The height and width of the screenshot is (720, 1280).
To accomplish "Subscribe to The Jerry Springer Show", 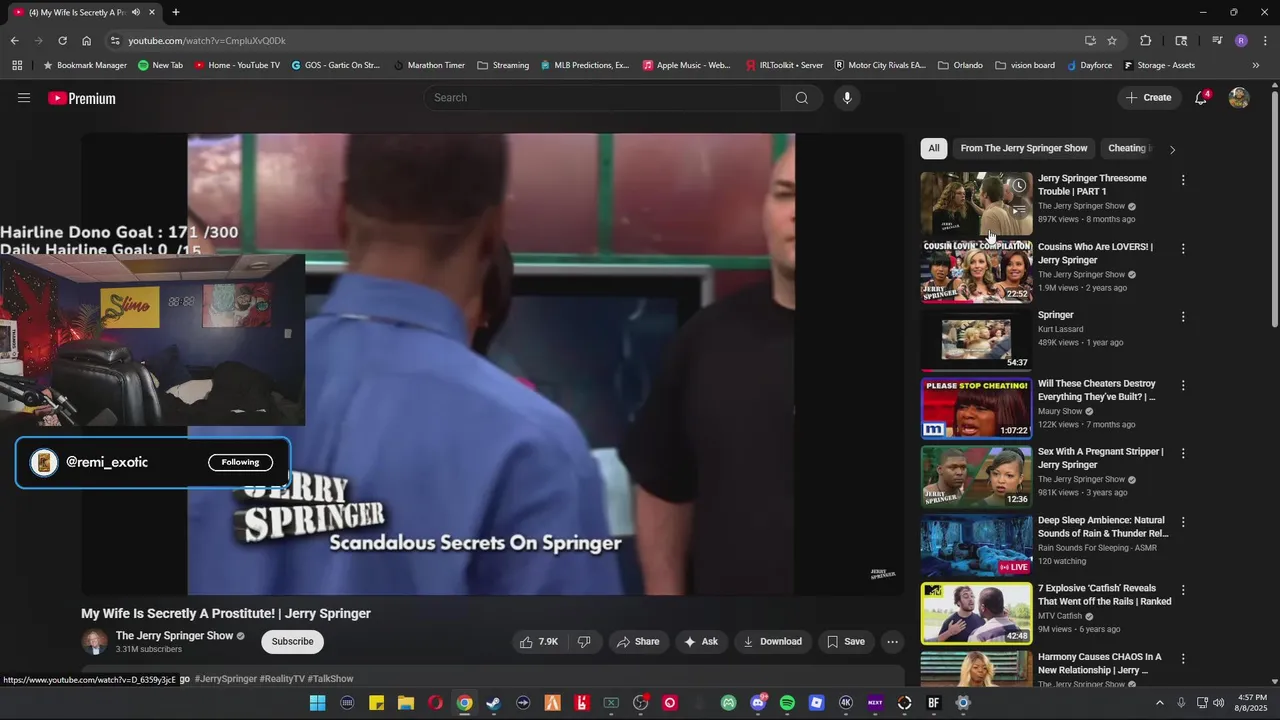I will coord(292,642).
